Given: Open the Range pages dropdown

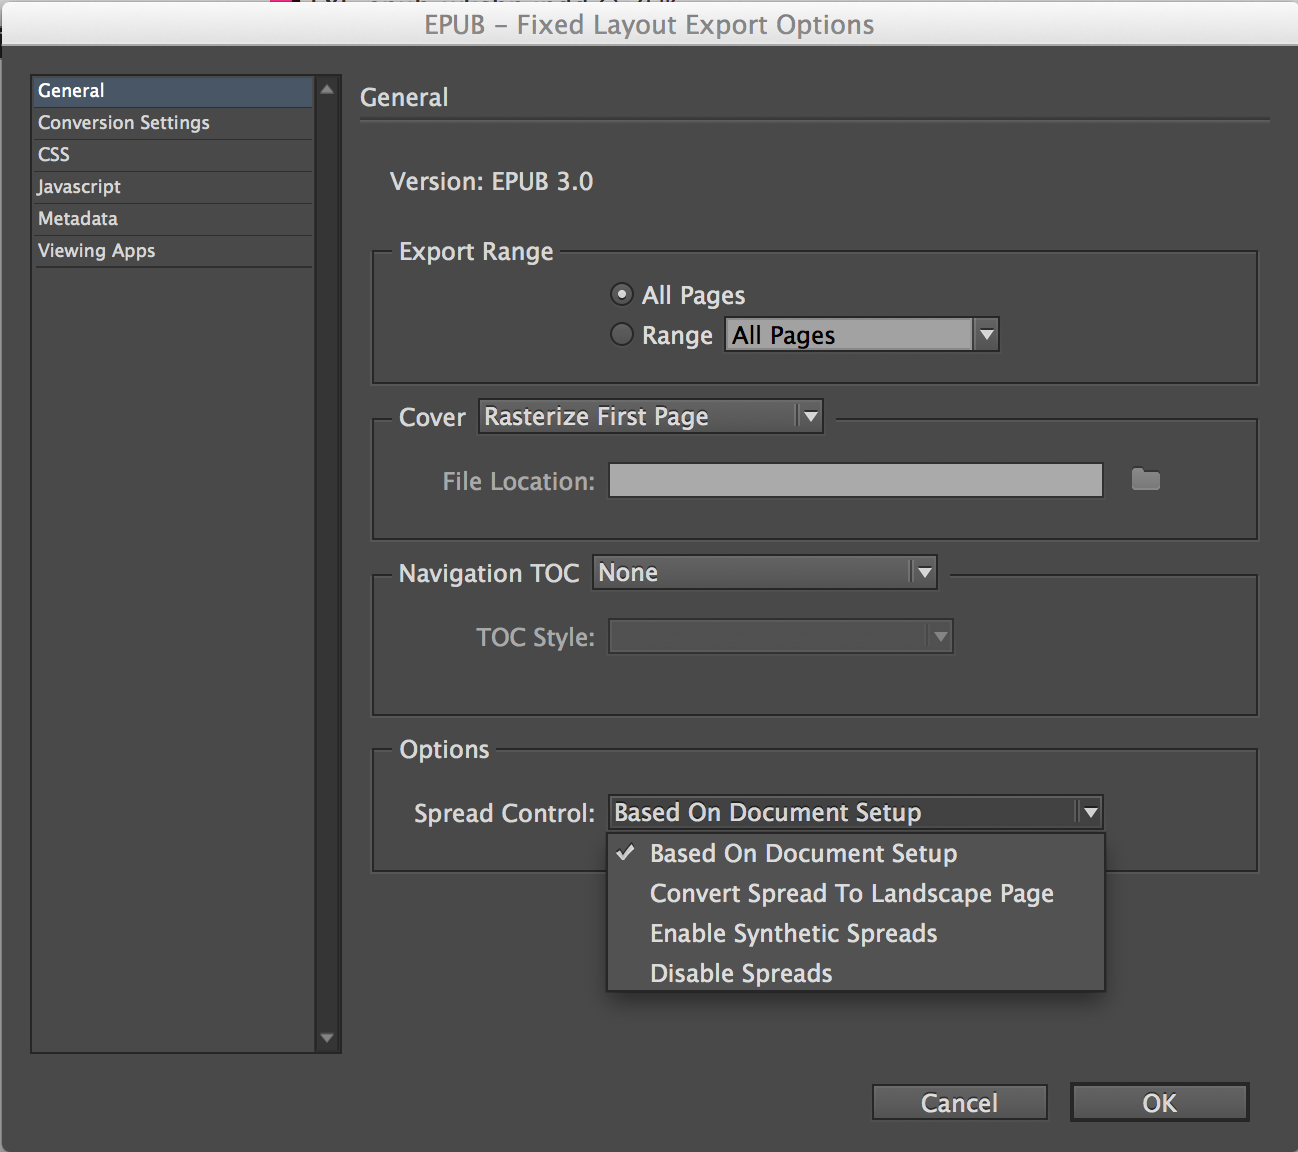Looking at the screenshot, I should point(986,335).
